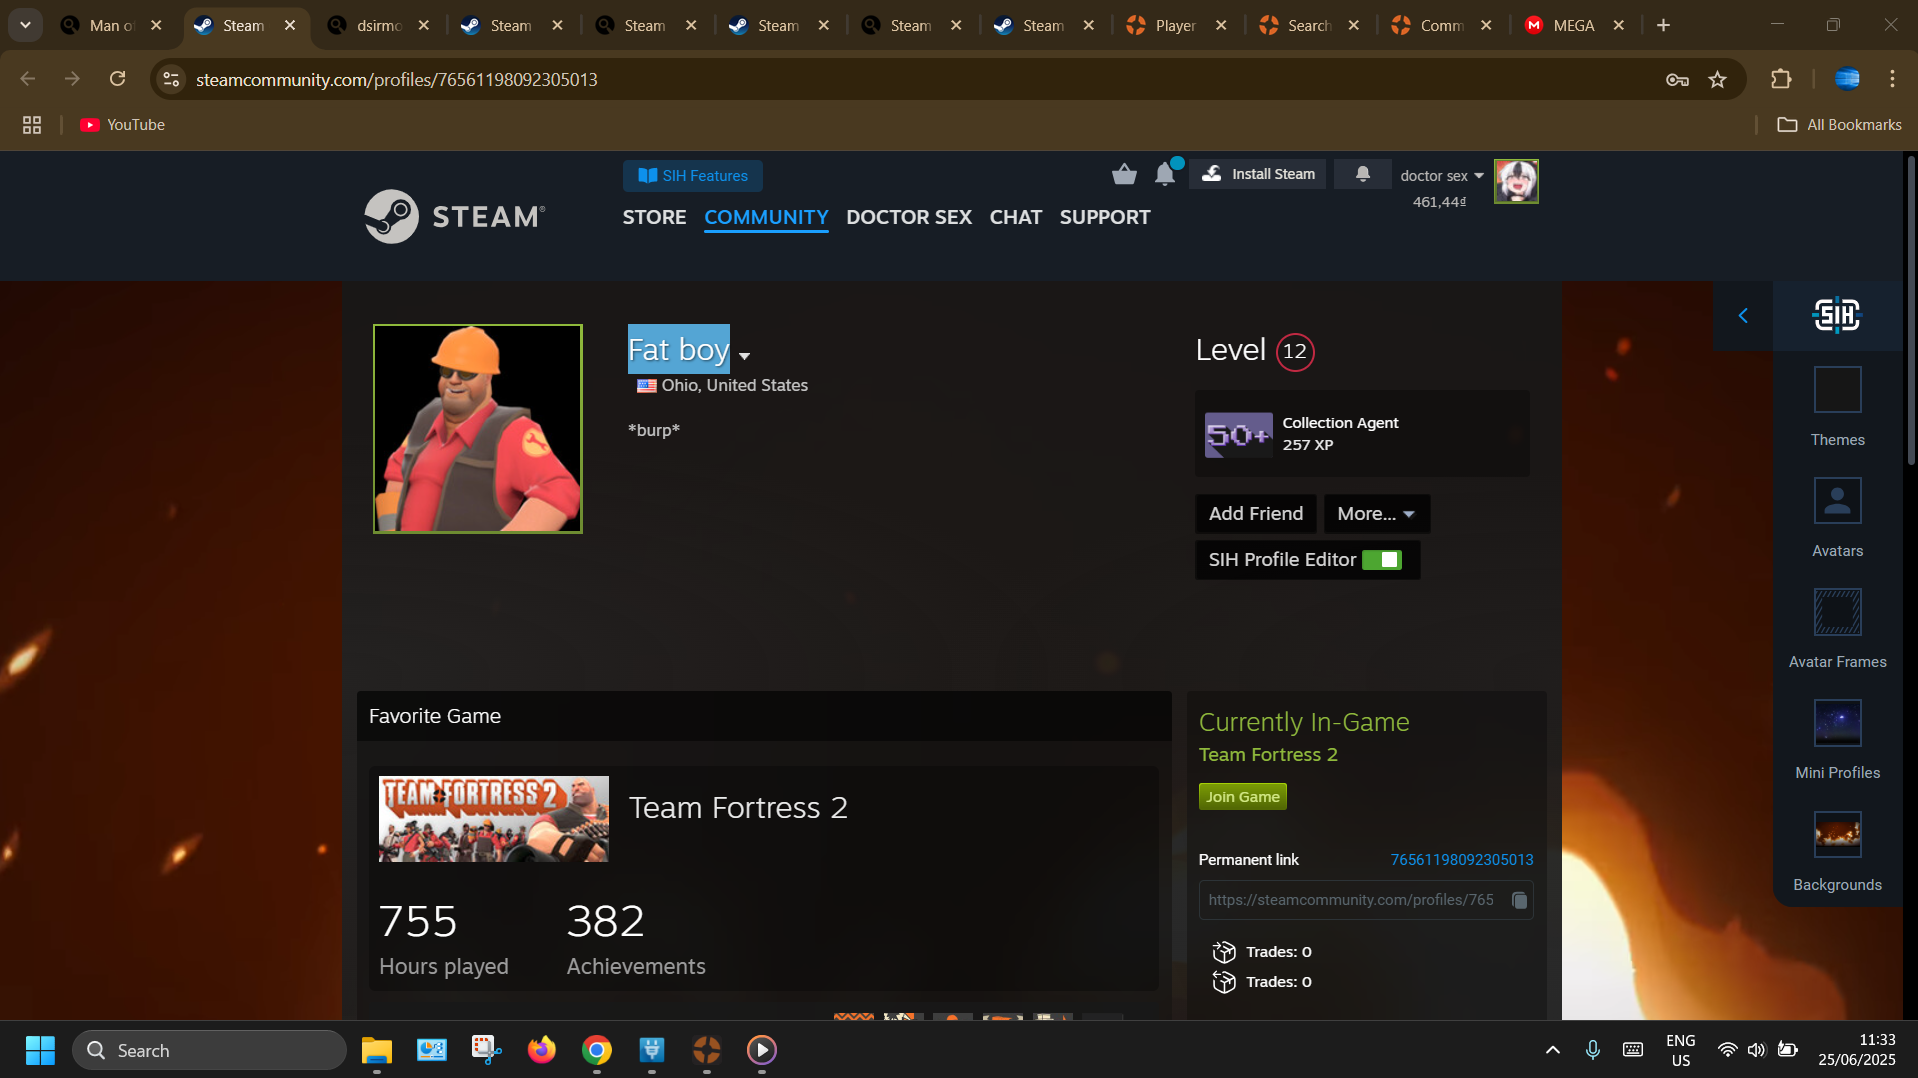Viewport: 1918px width, 1078px height.
Task: Open the SUPPORT menu
Action: [x=1105, y=217]
